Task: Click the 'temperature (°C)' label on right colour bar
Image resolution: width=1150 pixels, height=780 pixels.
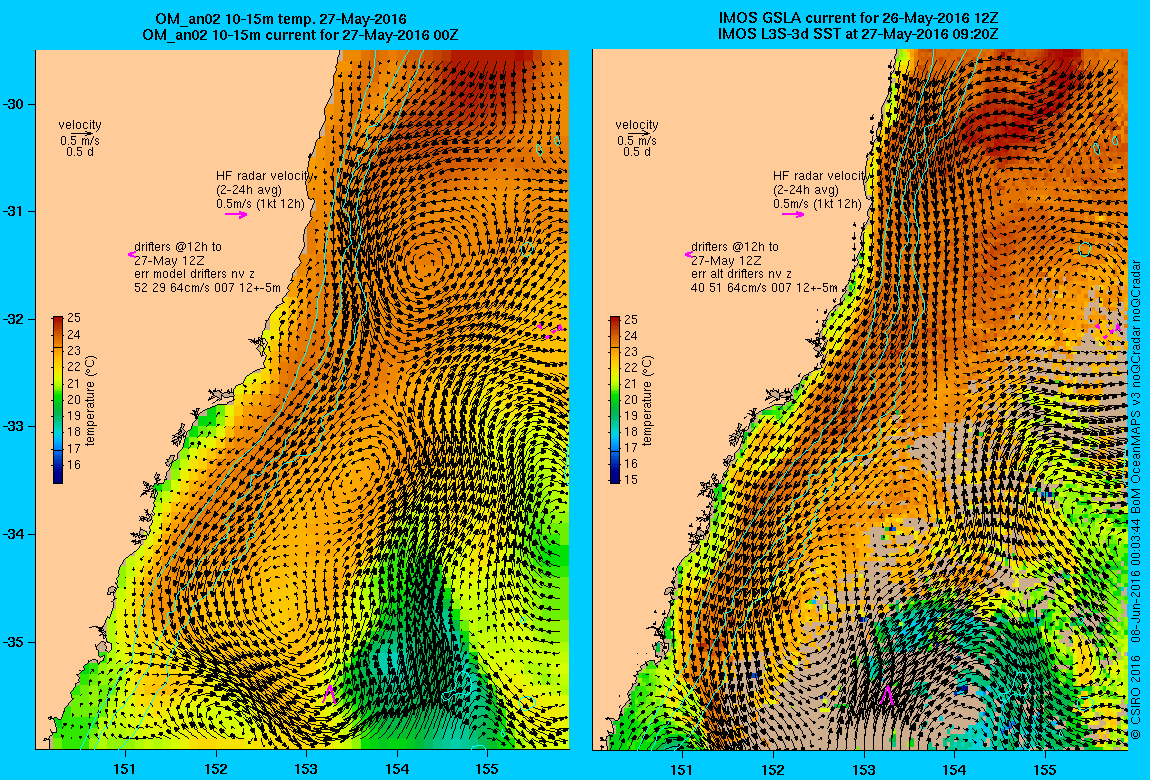Action: tap(647, 401)
